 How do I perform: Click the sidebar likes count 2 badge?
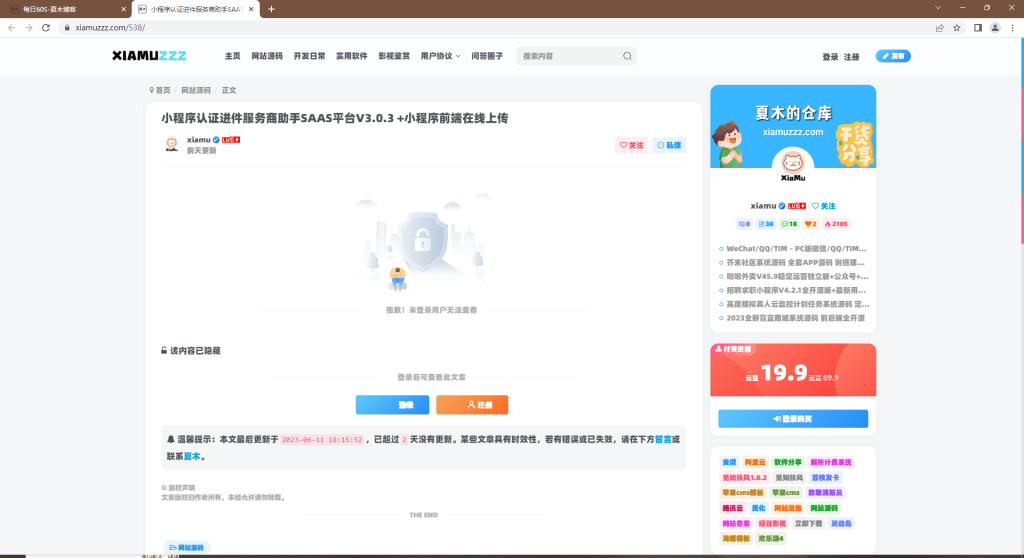(810, 224)
